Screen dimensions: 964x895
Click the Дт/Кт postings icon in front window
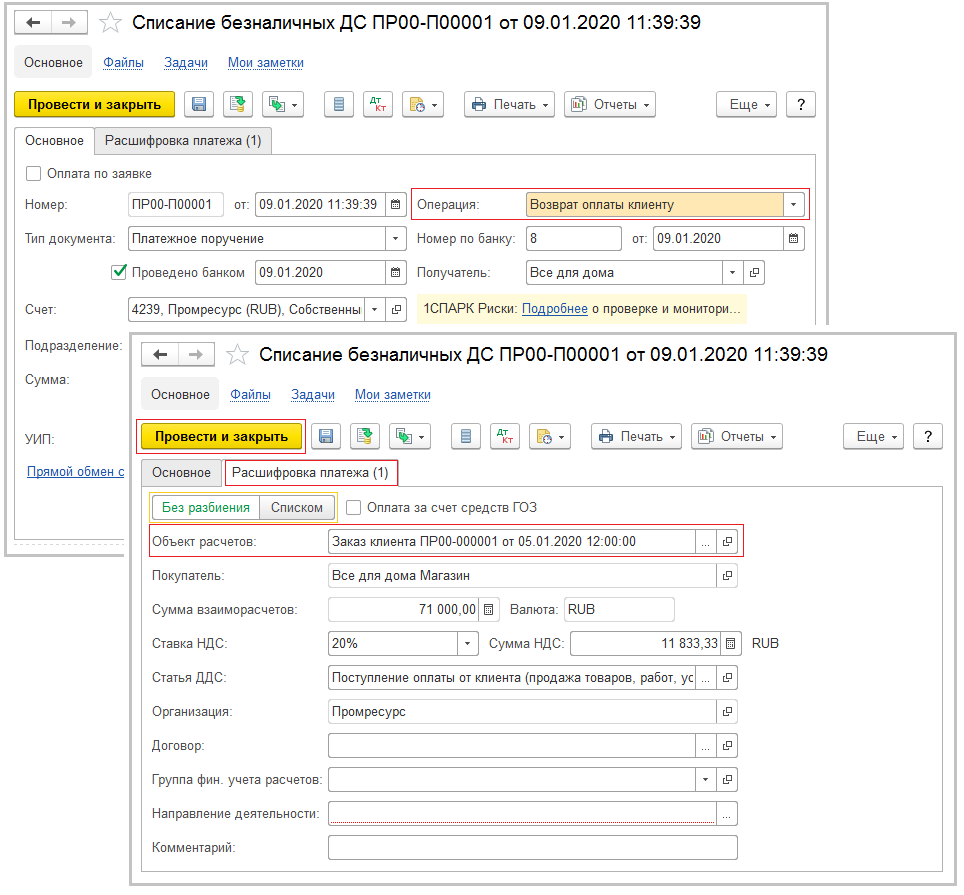point(505,436)
